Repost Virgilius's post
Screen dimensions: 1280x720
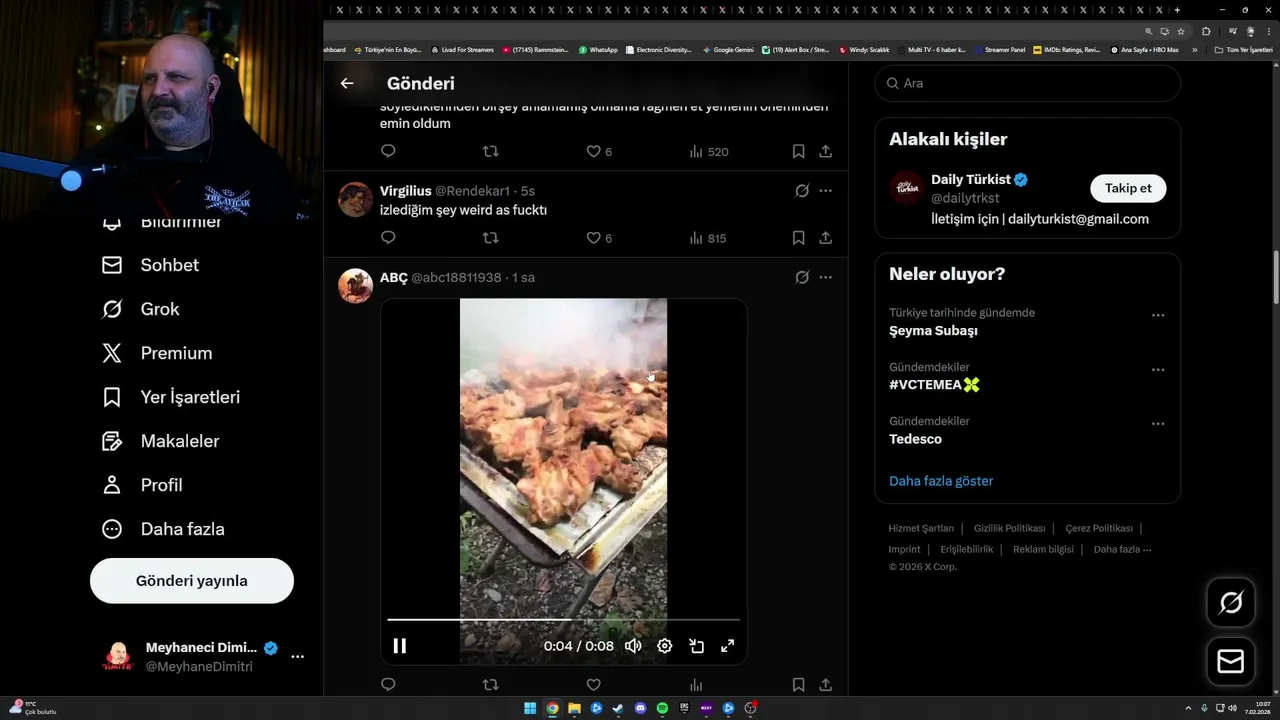(x=490, y=238)
